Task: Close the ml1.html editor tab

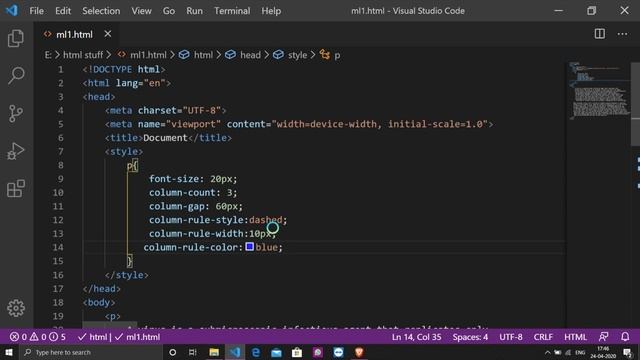Action: point(107,34)
